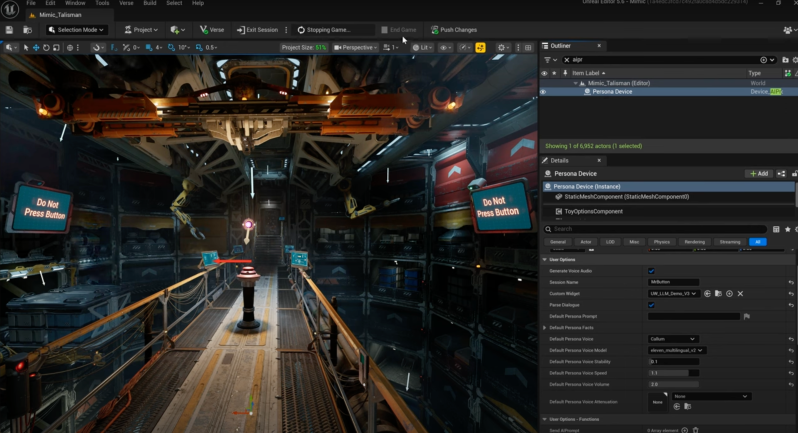The height and width of the screenshot is (433, 798).
Task: Click the Add button in the Details panel
Action: (x=759, y=174)
